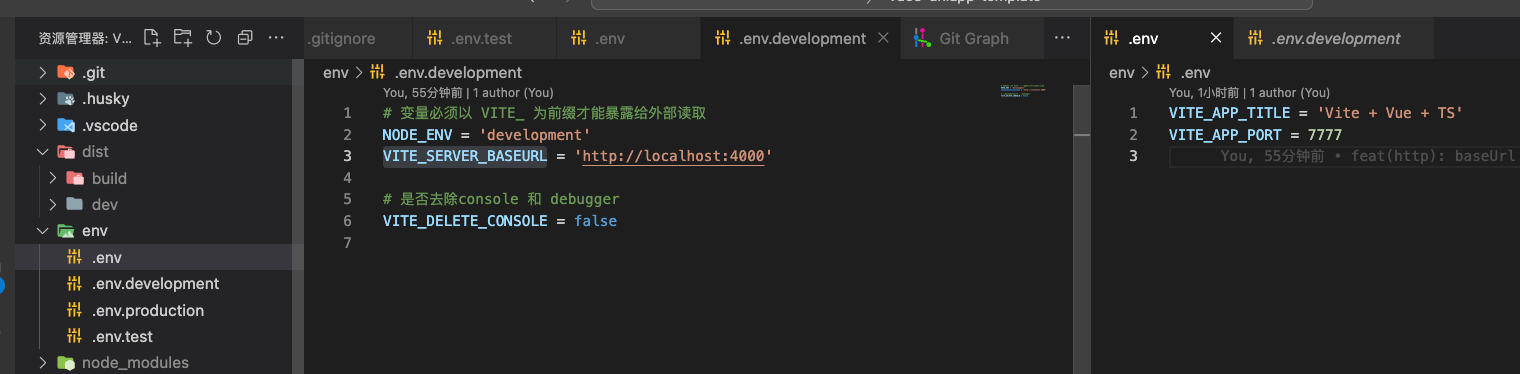Click the dist folder icon
The width and height of the screenshot is (1520, 374).
pos(66,152)
